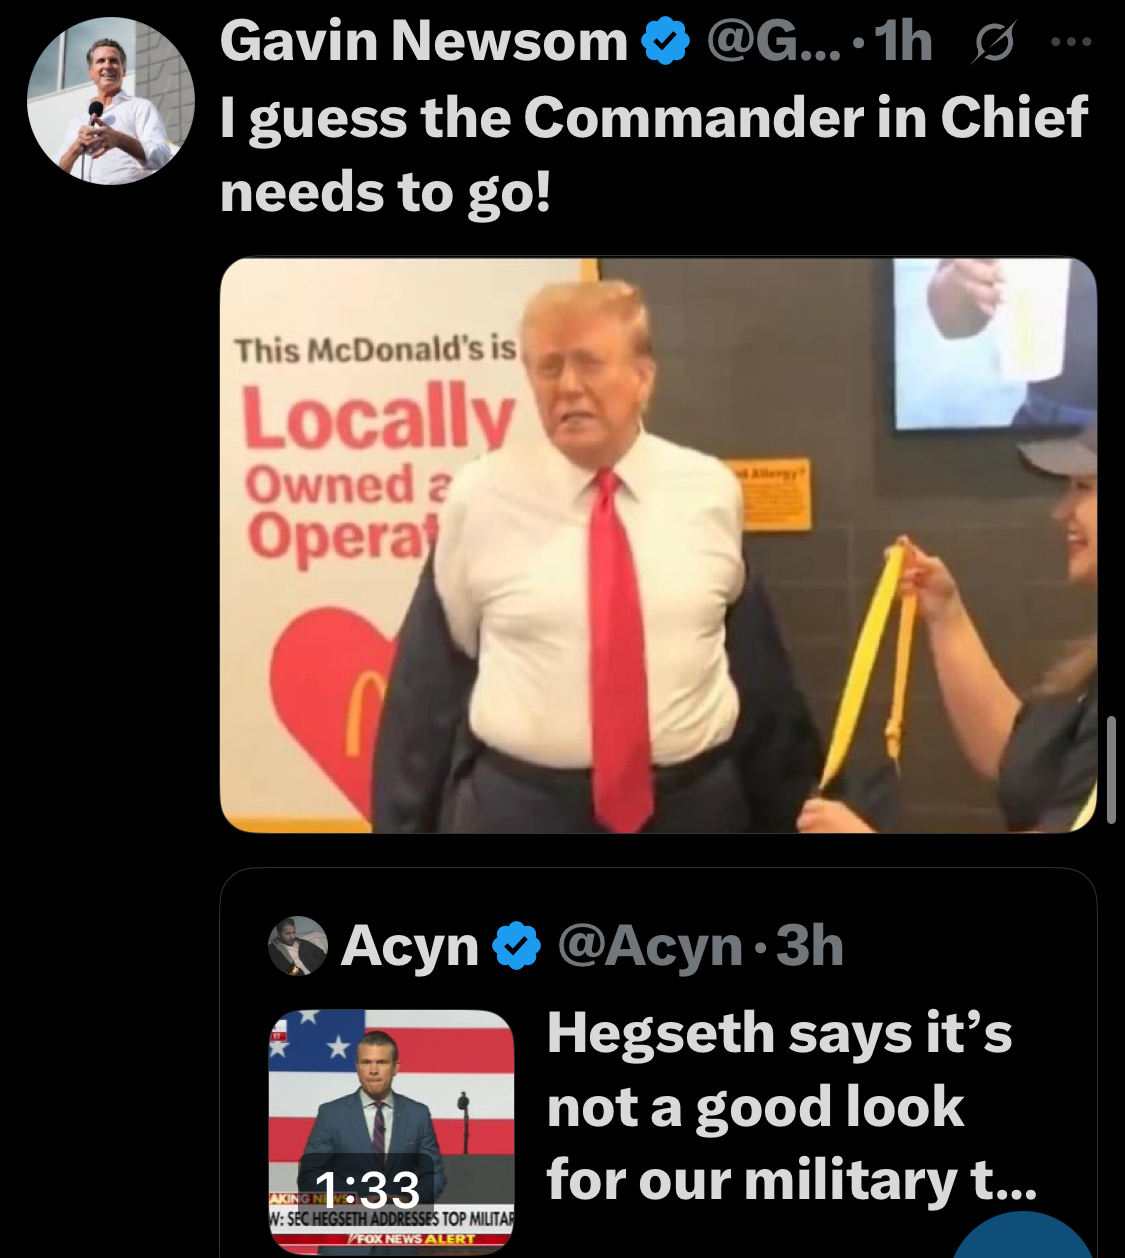Image resolution: width=1125 pixels, height=1258 pixels.
Task: Tap the 3h quoted post timestamp
Action: [810, 945]
